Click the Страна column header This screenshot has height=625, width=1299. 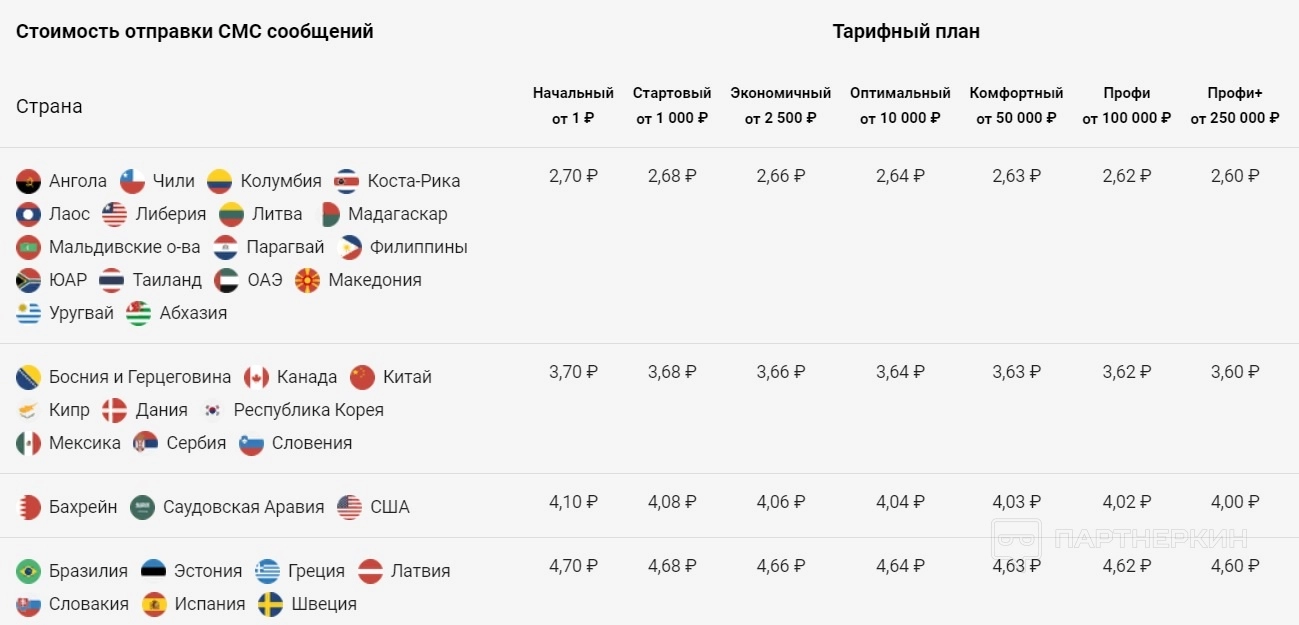(49, 106)
